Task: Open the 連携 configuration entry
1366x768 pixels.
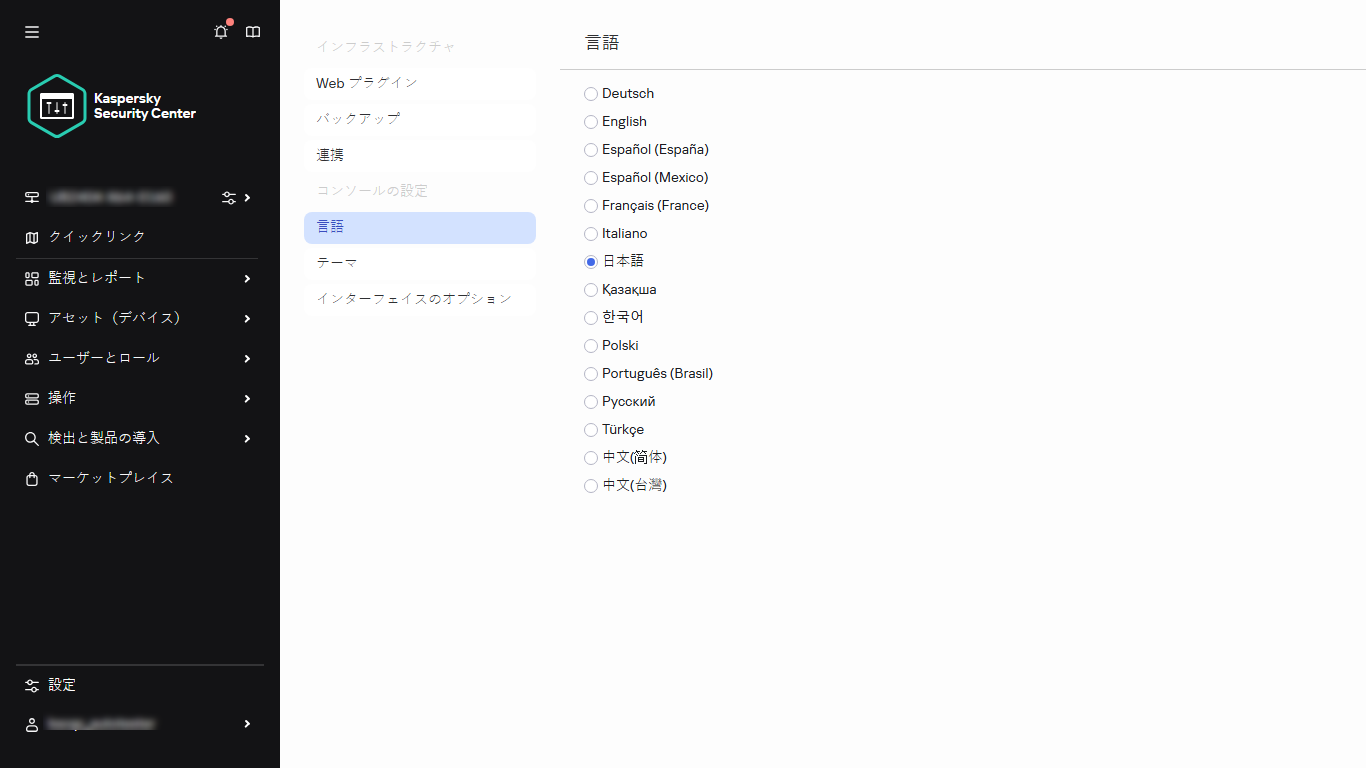Action: [330, 155]
